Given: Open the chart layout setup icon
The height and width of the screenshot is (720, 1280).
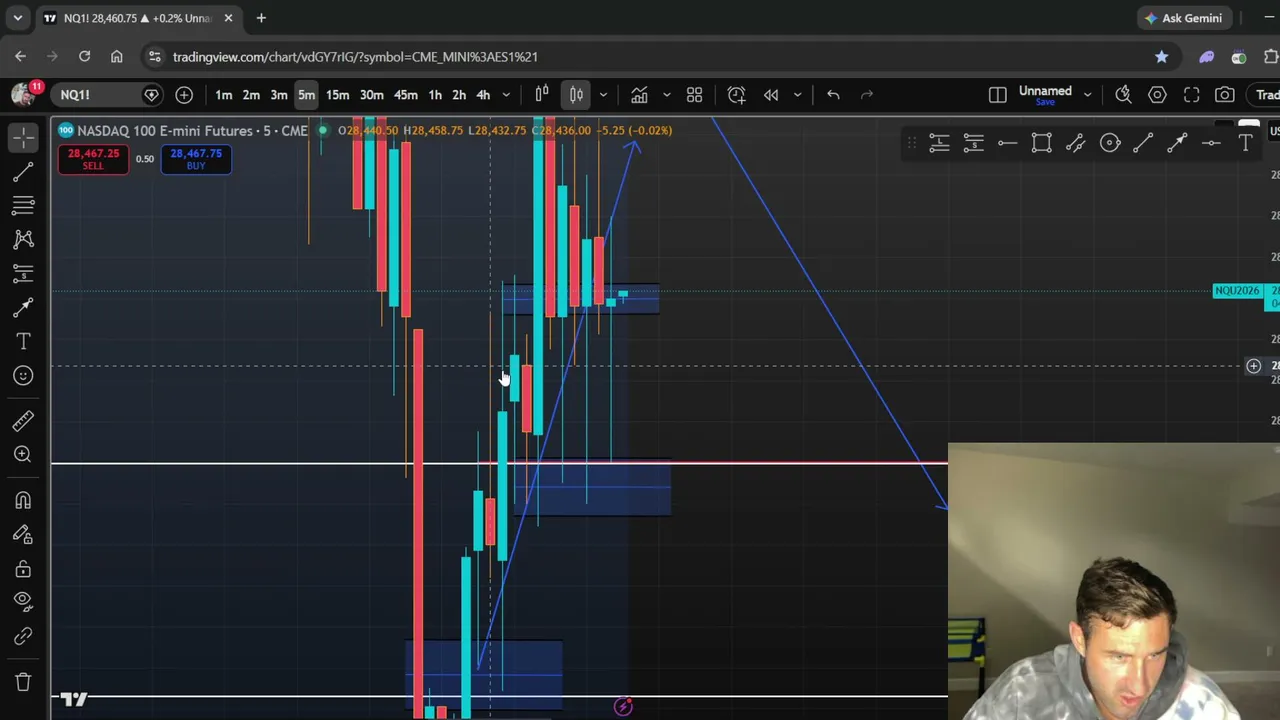Looking at the screenshot, I should pyautogui.click(x=997, y=95).
